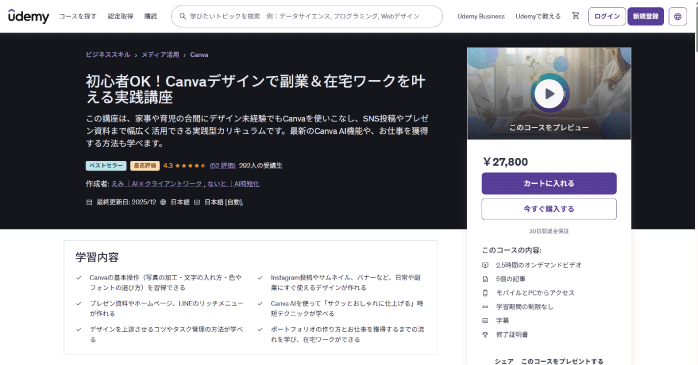Image resolution: width=698 pixels, height=365 pixels.
Task: Click checkmark beside プレゼン資料やホームページ item
Action: 79,304
